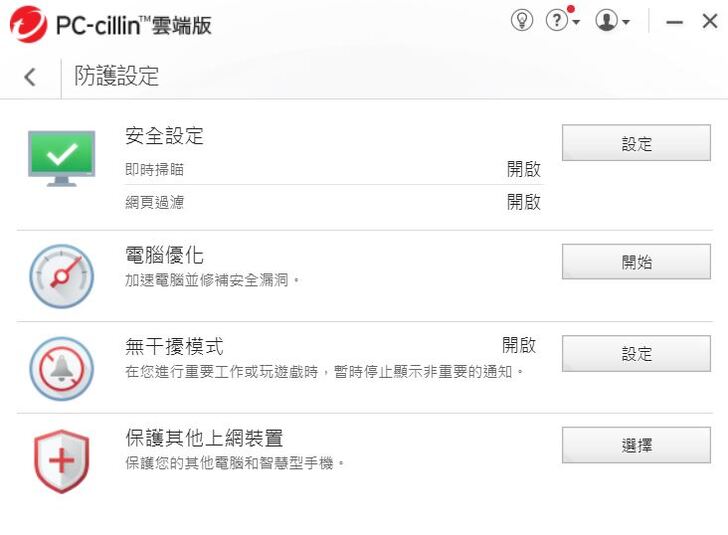
Task: Select the 電腦優化 heading
Action: [164, 256]
